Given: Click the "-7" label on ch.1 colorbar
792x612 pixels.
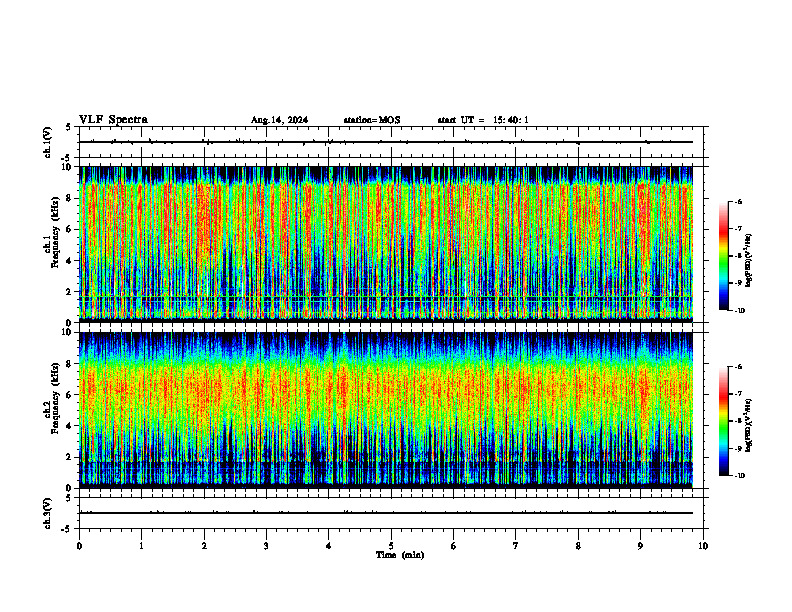Looking at the screenshot, I should tap(738, 229).
